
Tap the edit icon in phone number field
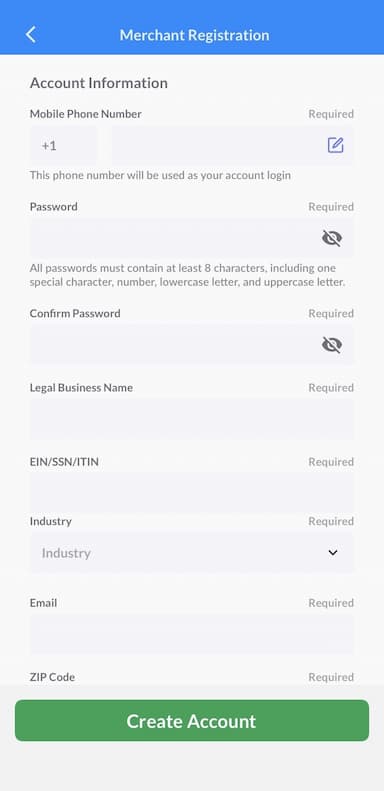click(336, 145)
